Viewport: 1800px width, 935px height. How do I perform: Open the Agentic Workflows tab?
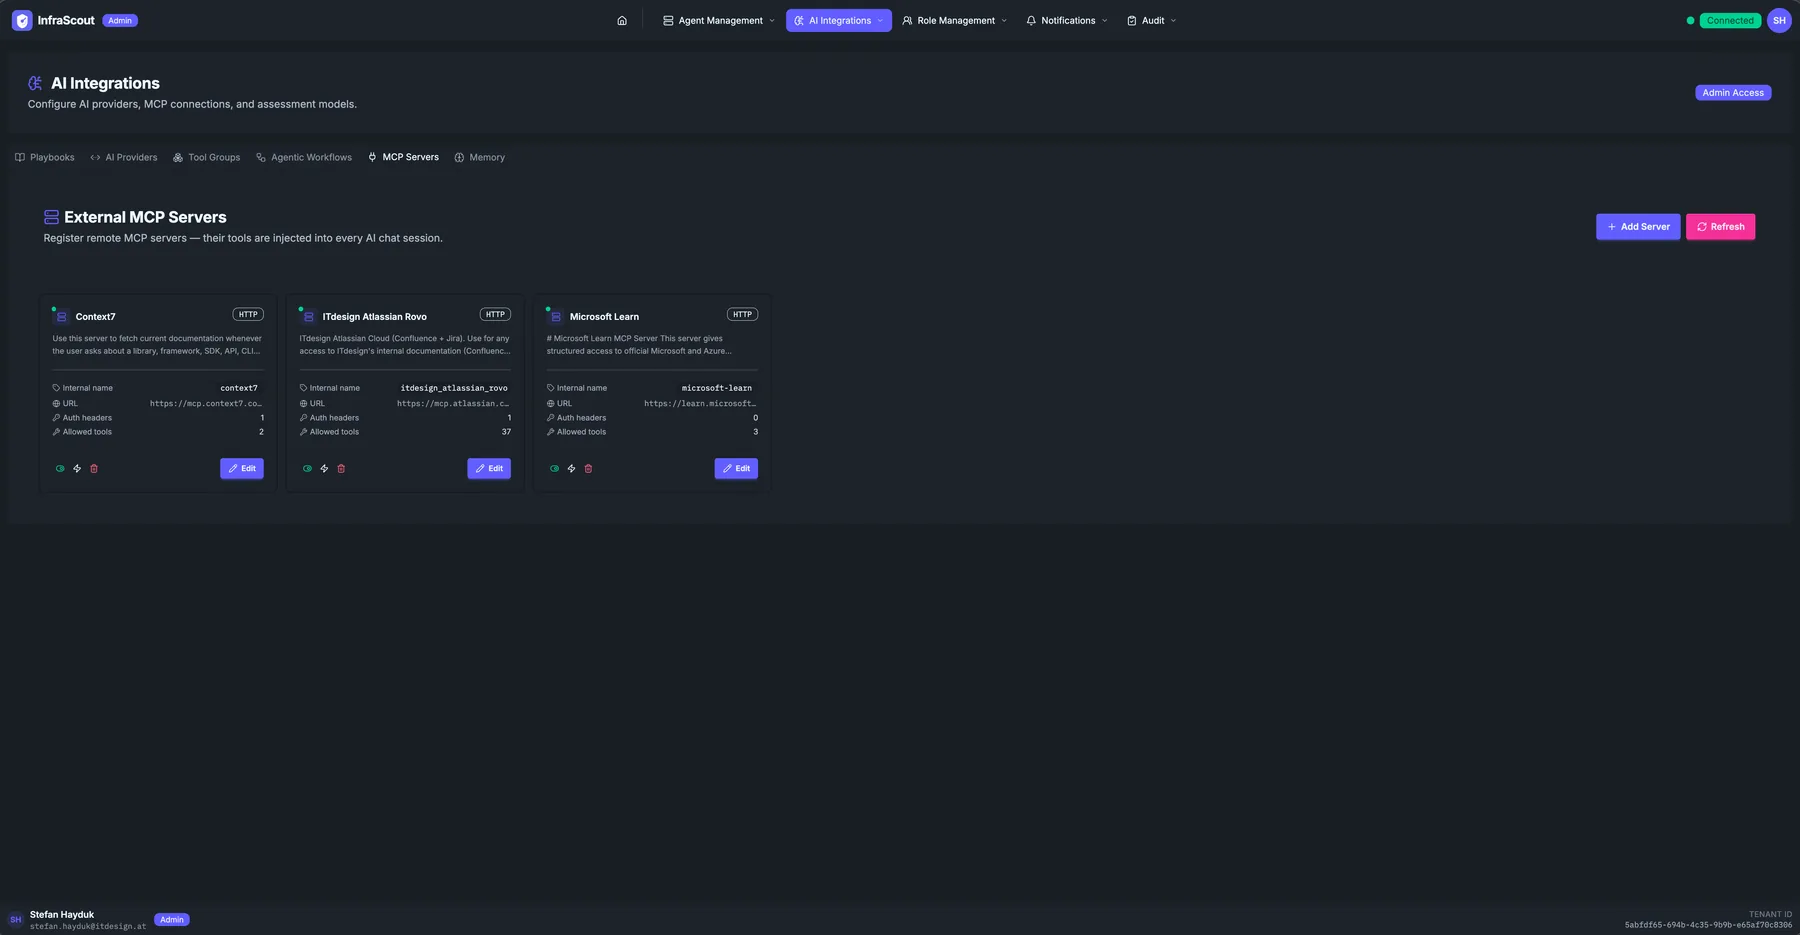click(x=304, y=157)
